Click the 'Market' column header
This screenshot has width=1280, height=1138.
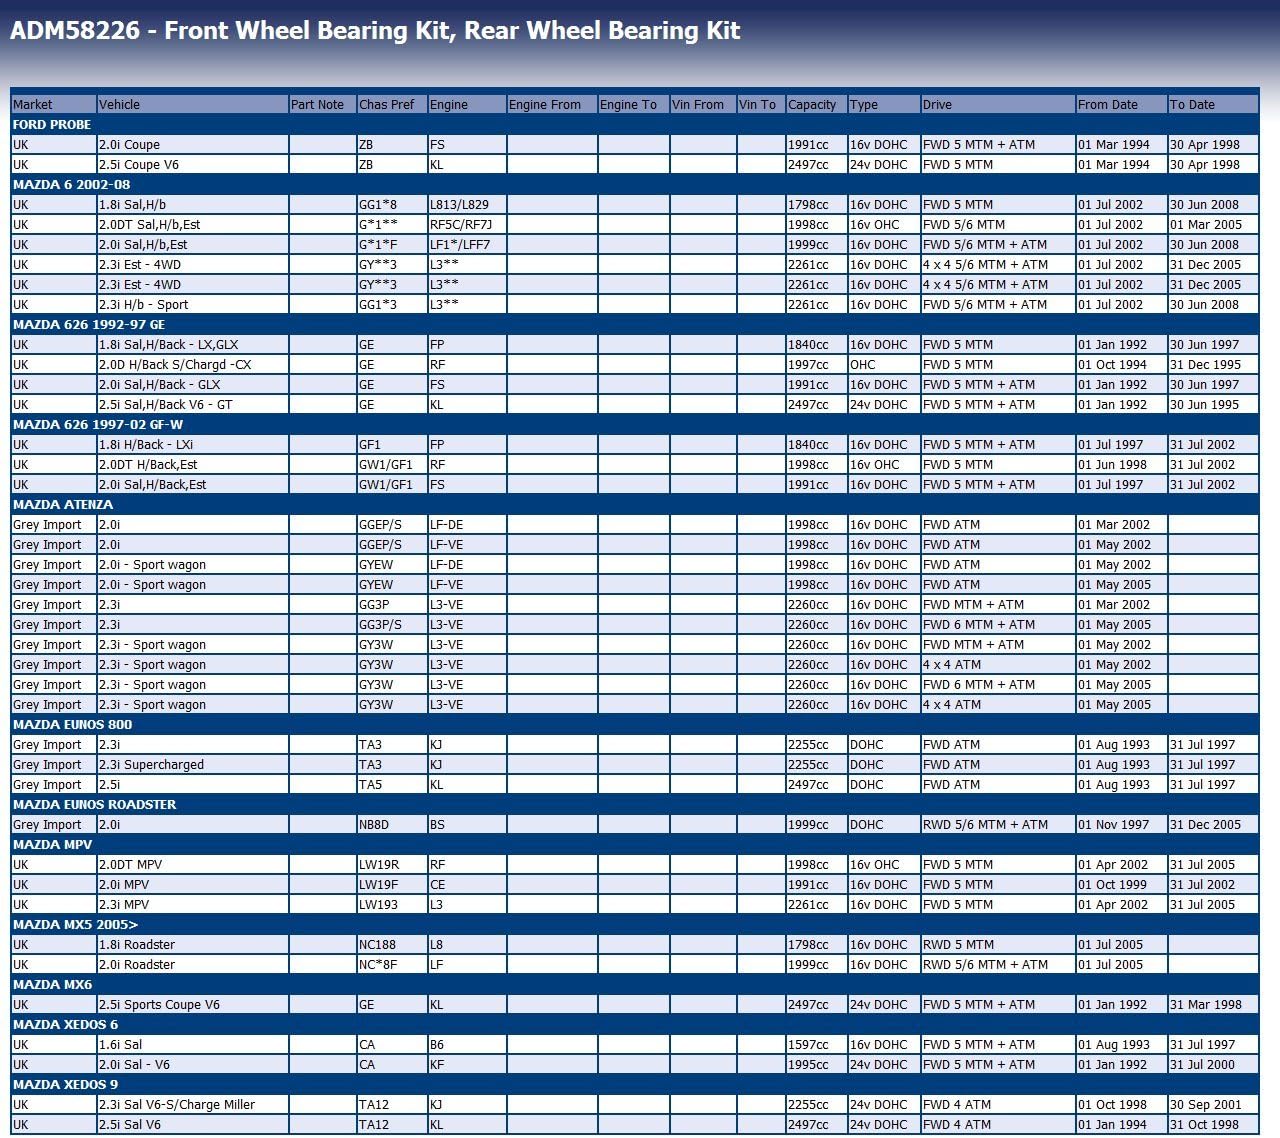[x=54, y=104]
